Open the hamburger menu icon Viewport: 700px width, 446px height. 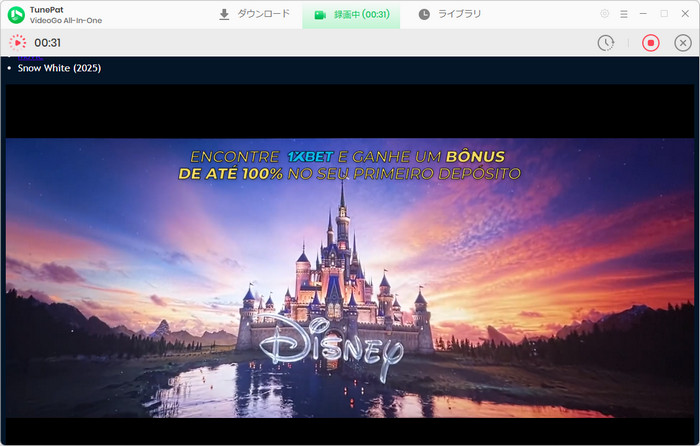(624, 14)
